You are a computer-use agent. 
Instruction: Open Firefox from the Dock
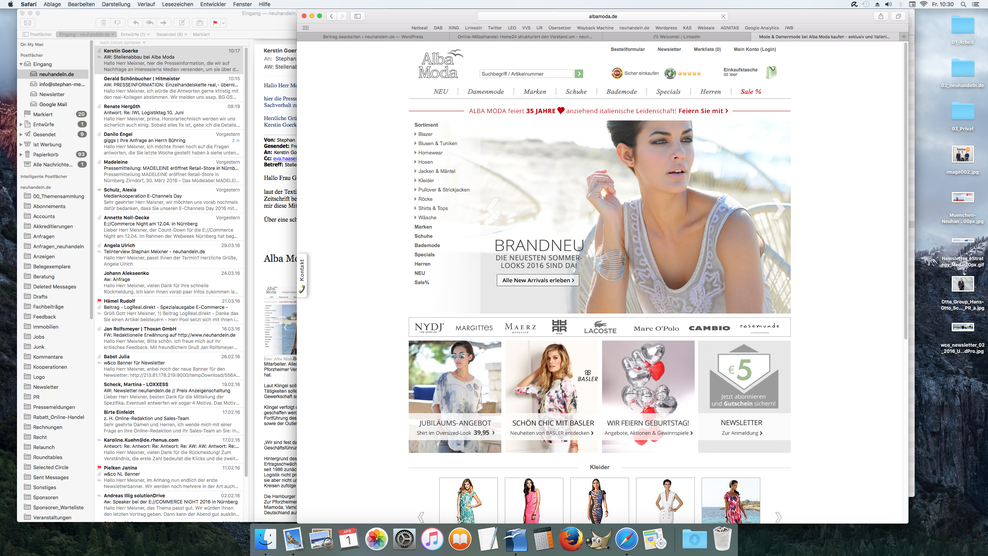point(570,540)
